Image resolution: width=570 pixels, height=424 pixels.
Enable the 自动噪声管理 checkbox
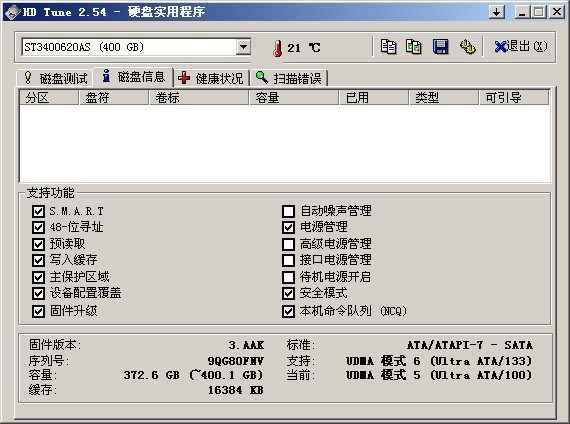[288, 211]
